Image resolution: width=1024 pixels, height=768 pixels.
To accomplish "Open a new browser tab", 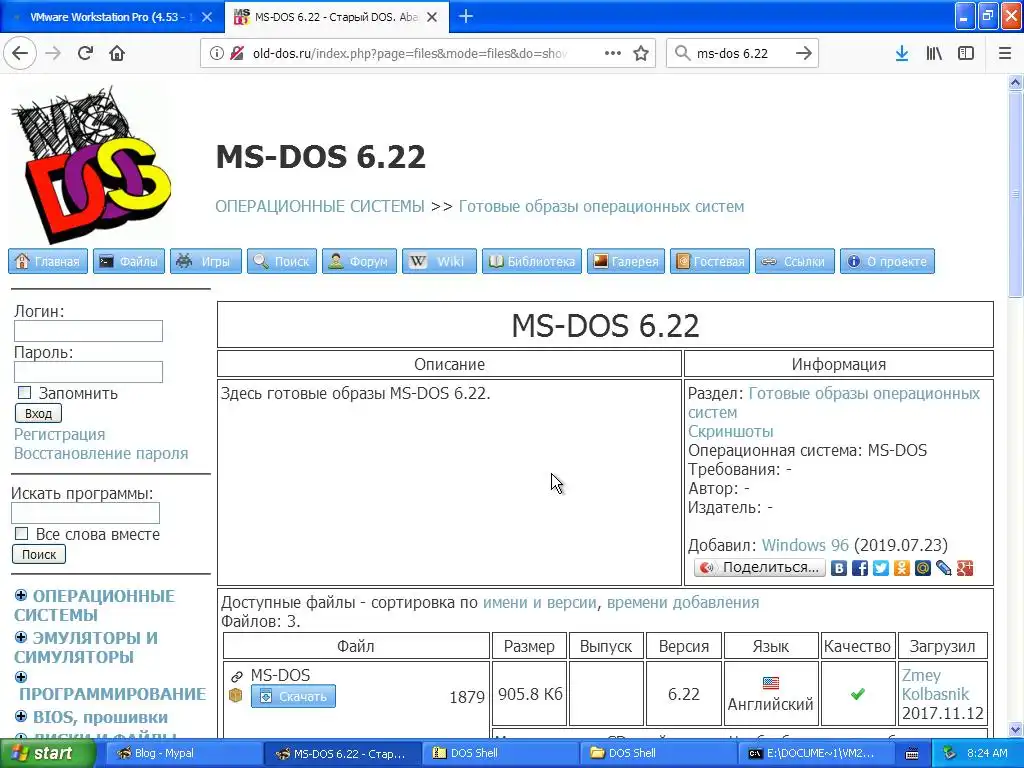I will coord(466,16).
